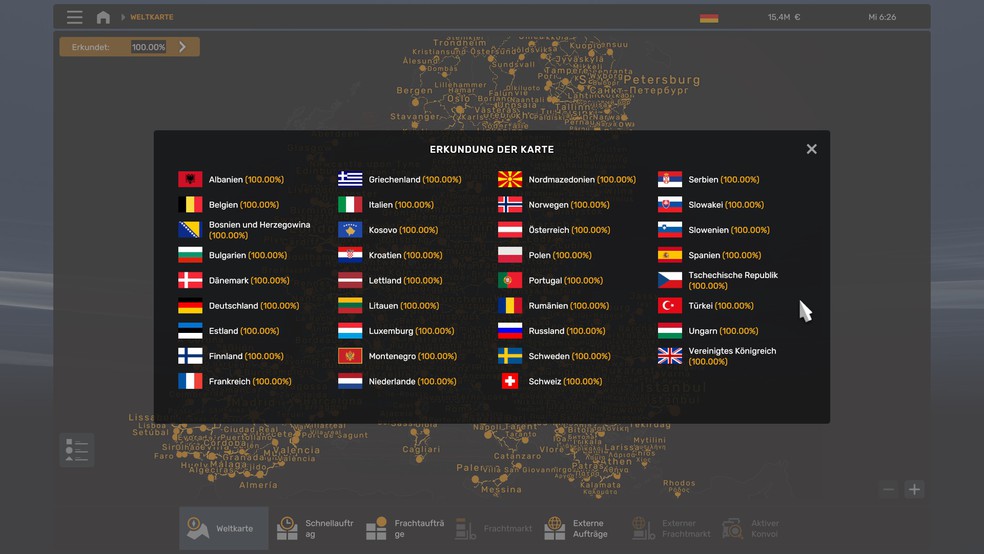Select the Österreich (100.00%) entry

[554, 230]
